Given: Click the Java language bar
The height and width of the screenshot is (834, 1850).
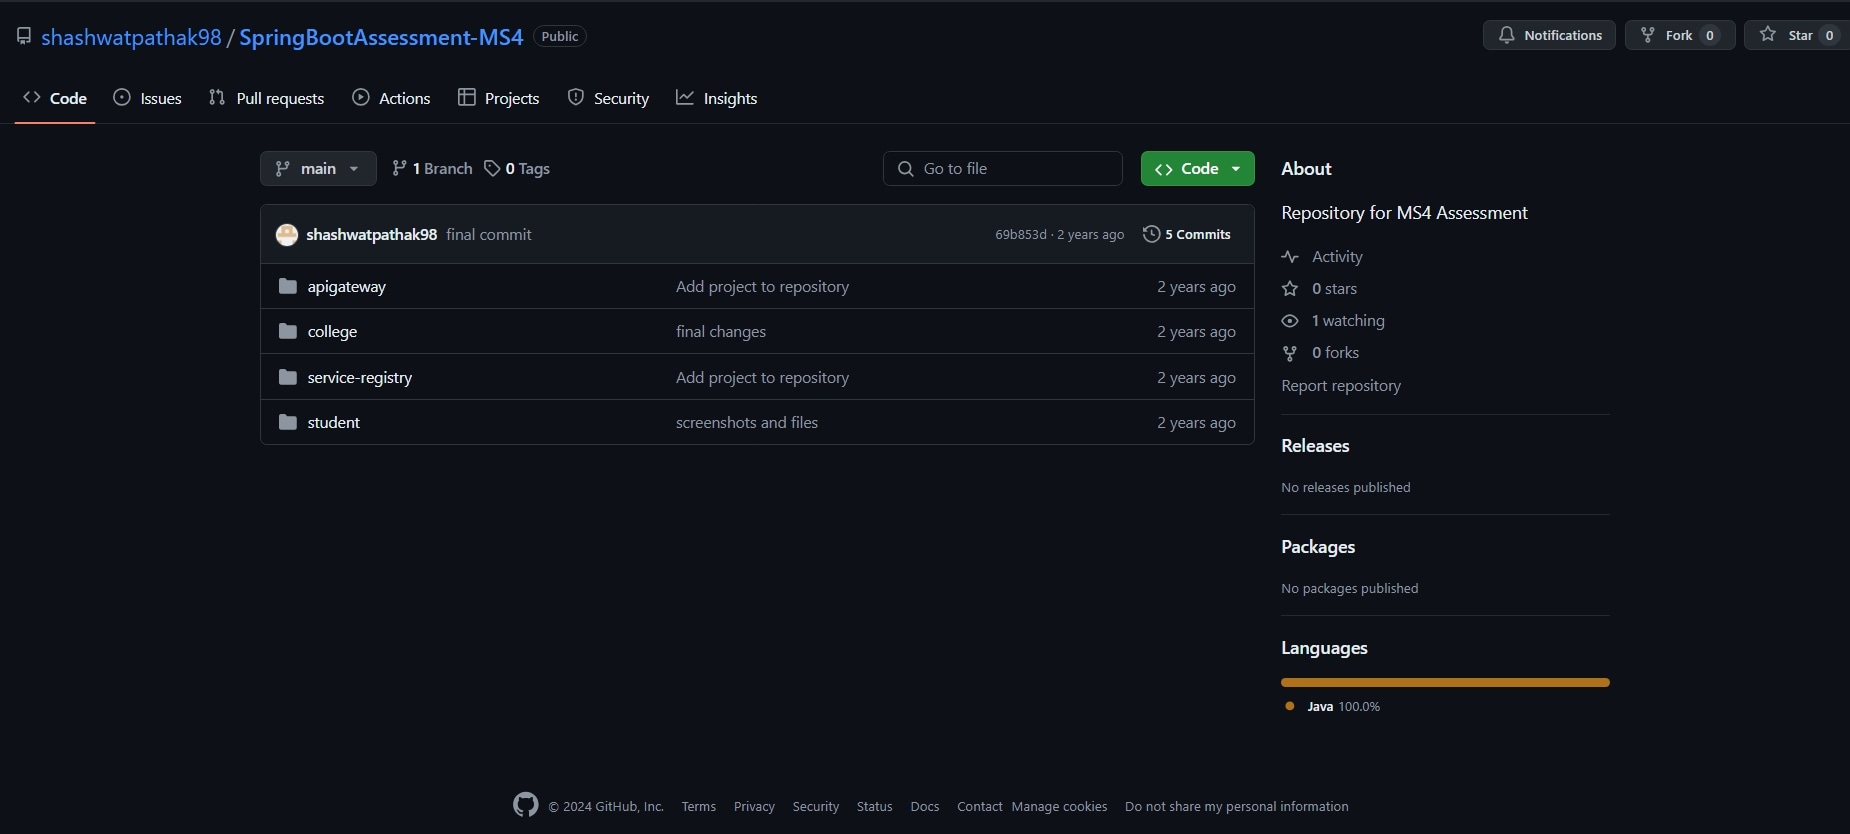Looking at the screenshot, I should pyautogui.click(x=1444, y=682).
